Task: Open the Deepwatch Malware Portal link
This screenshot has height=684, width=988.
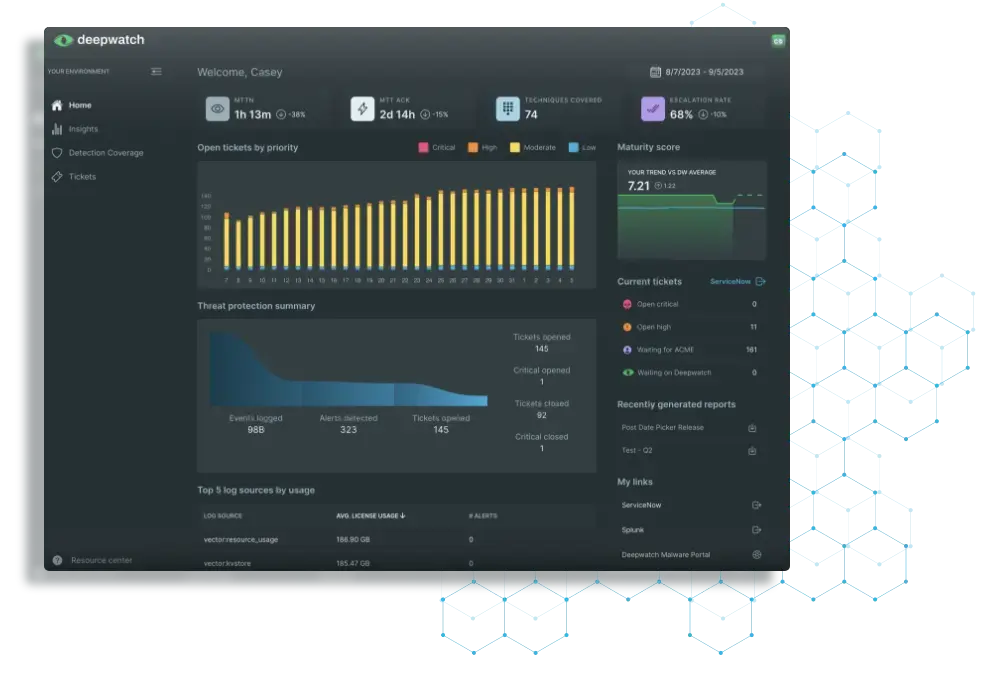Action: [665, 555]
